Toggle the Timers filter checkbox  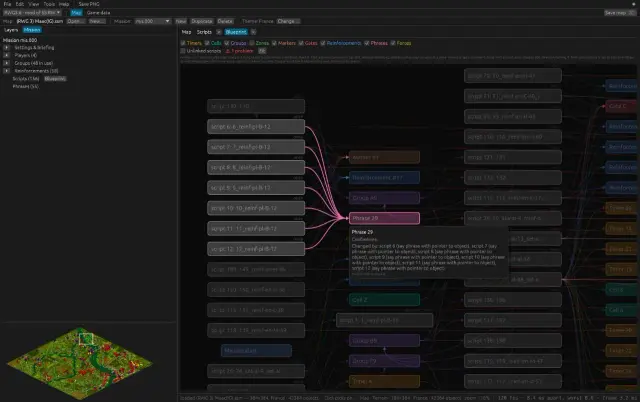183,43
